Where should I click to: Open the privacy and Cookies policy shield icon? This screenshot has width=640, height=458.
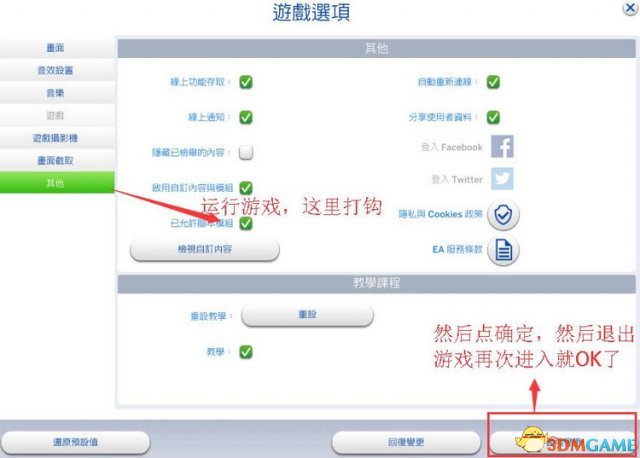tap(503, 215)
